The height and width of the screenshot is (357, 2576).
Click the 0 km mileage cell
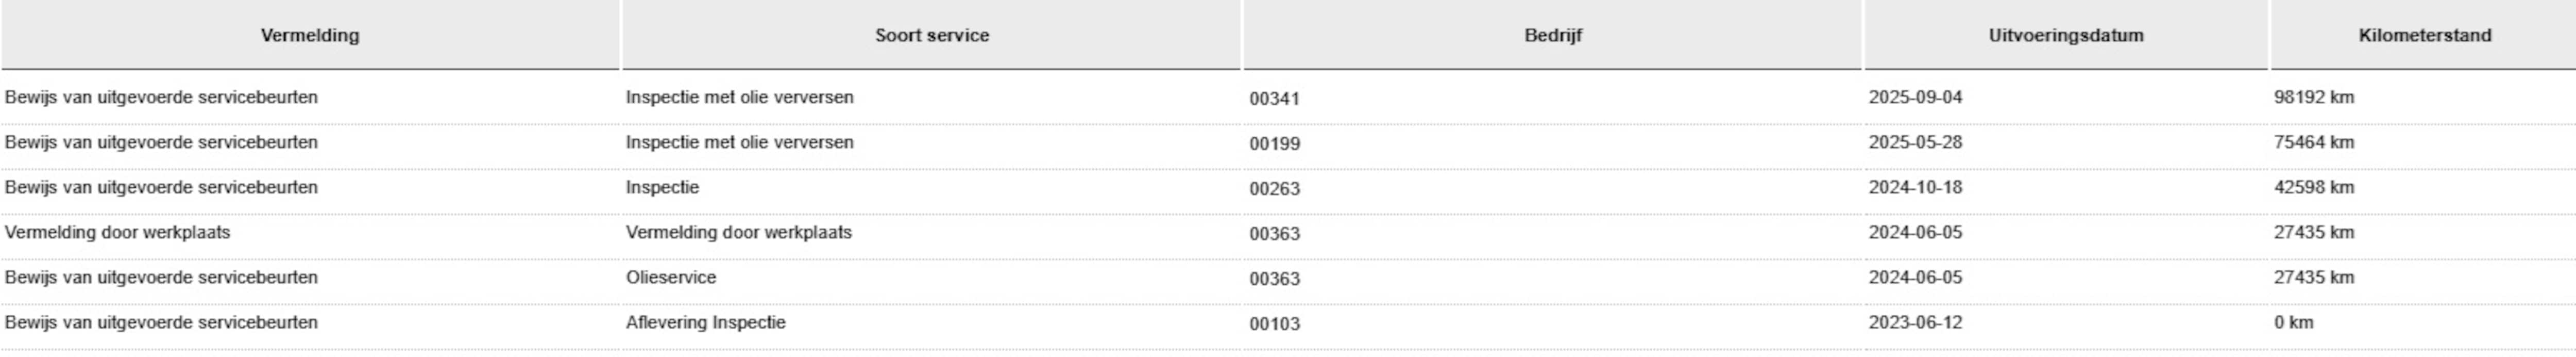(x=2293, y=323)
